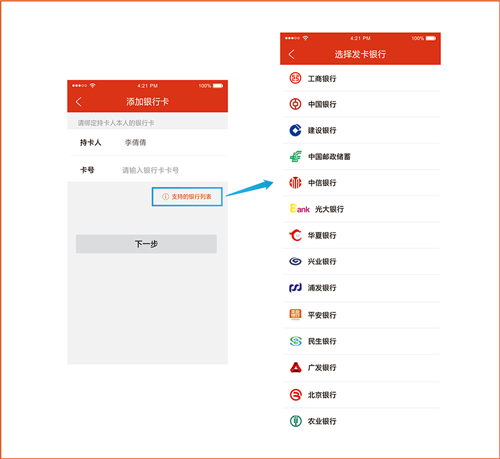This screenshot has width=500, height=459.
Task: Select 农业银行 text in bank list
Action: click(x=322, y=421)
